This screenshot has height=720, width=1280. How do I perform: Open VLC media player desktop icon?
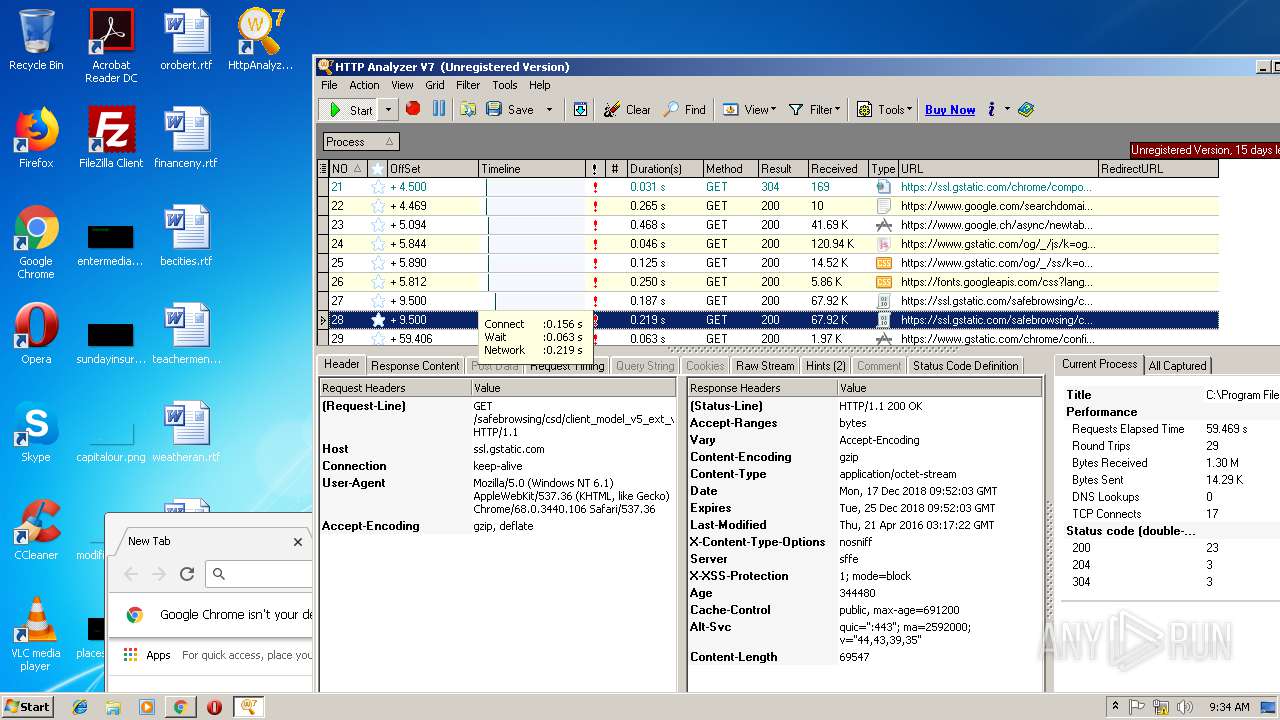(x=36, y=634)
